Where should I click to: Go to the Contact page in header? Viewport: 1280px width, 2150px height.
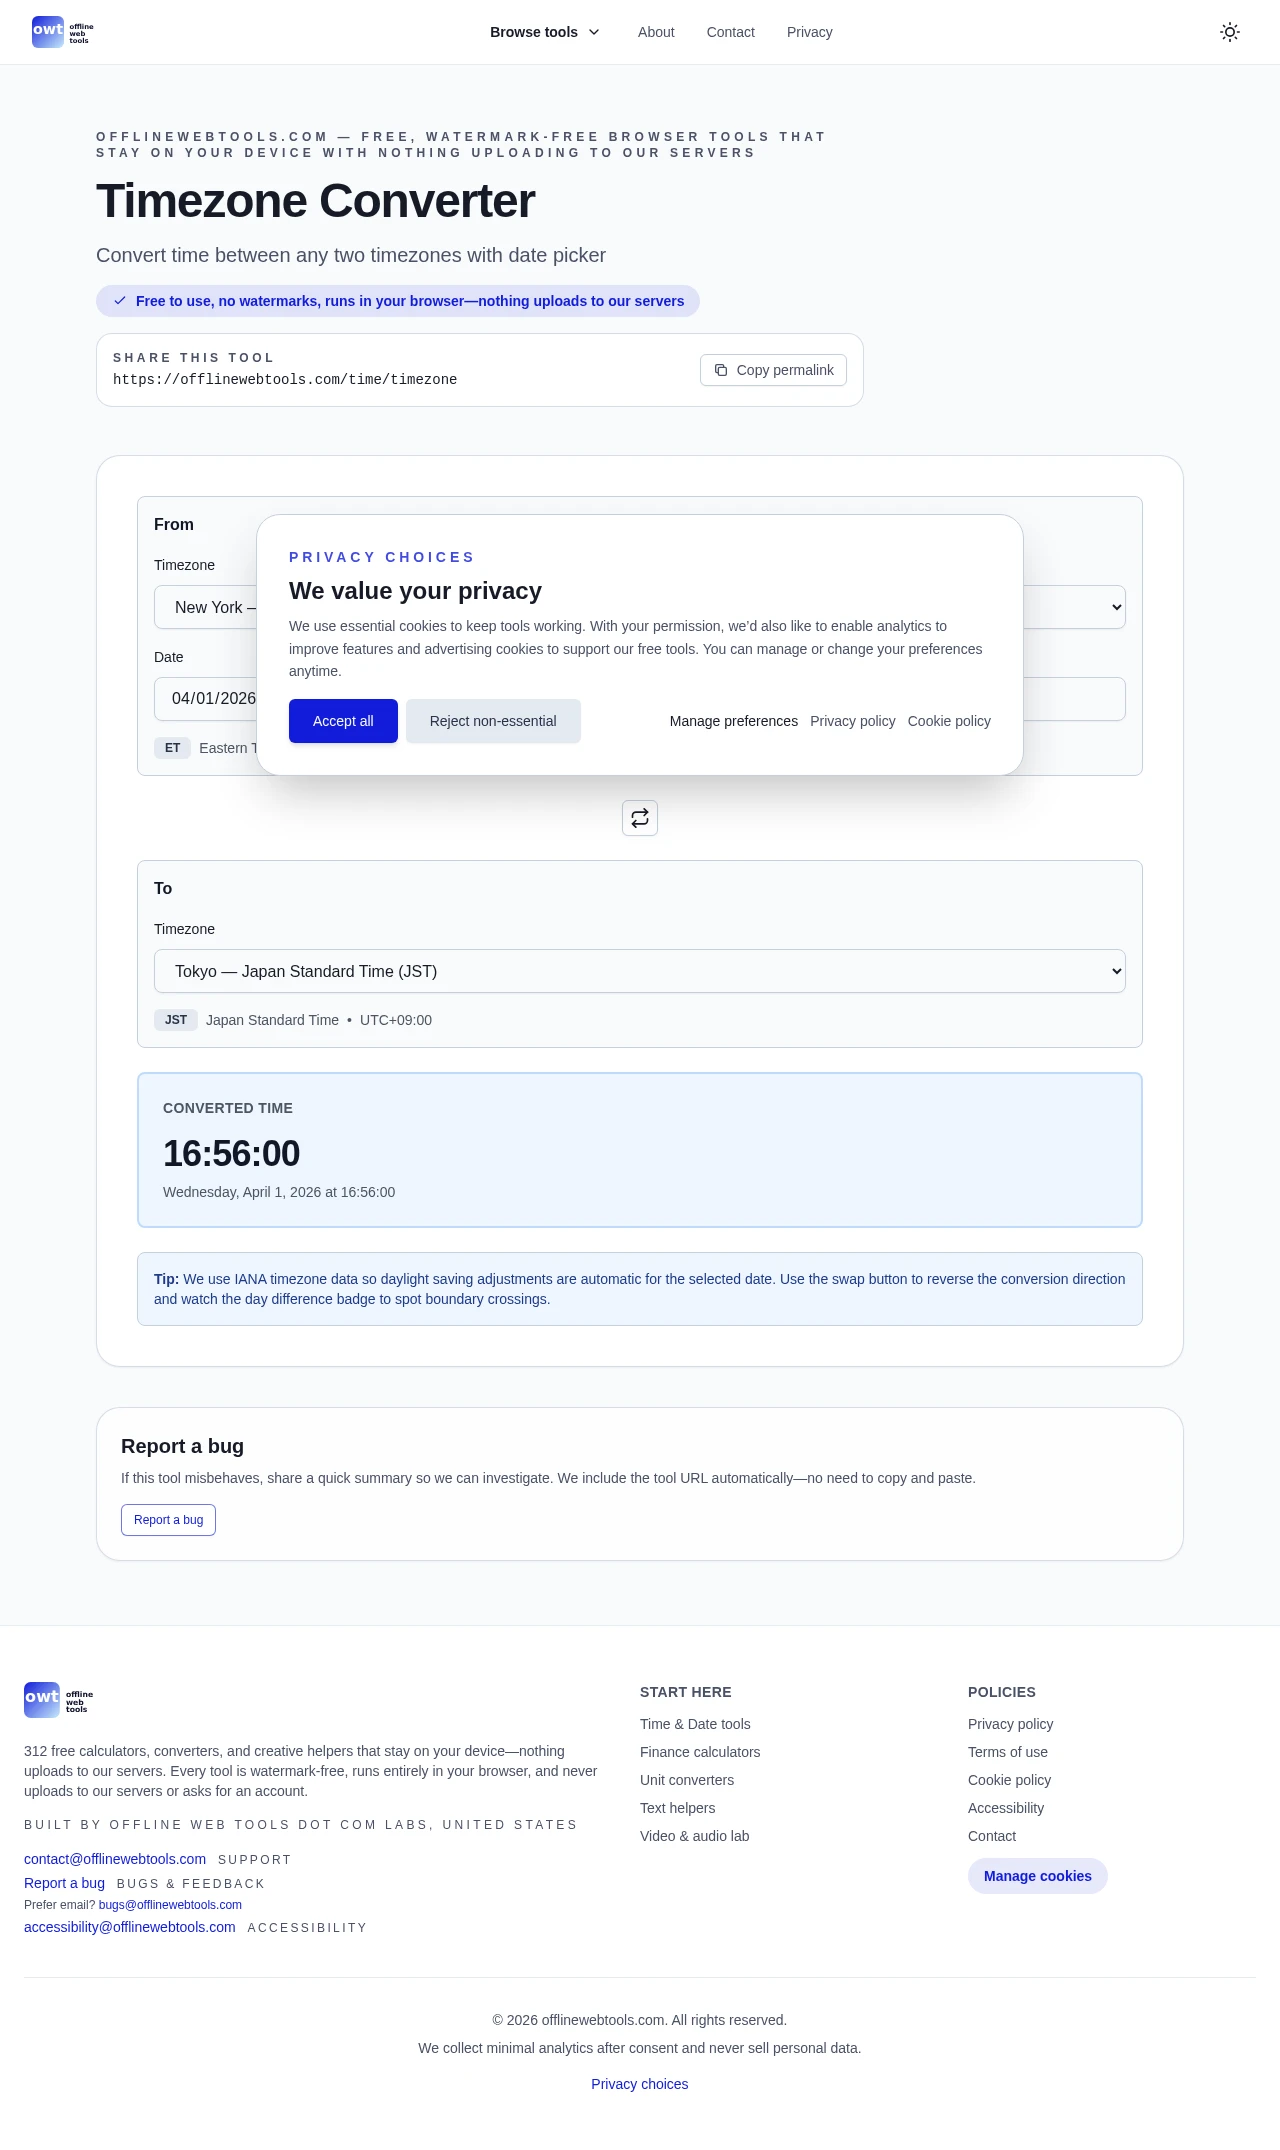[x=730, y=32]
